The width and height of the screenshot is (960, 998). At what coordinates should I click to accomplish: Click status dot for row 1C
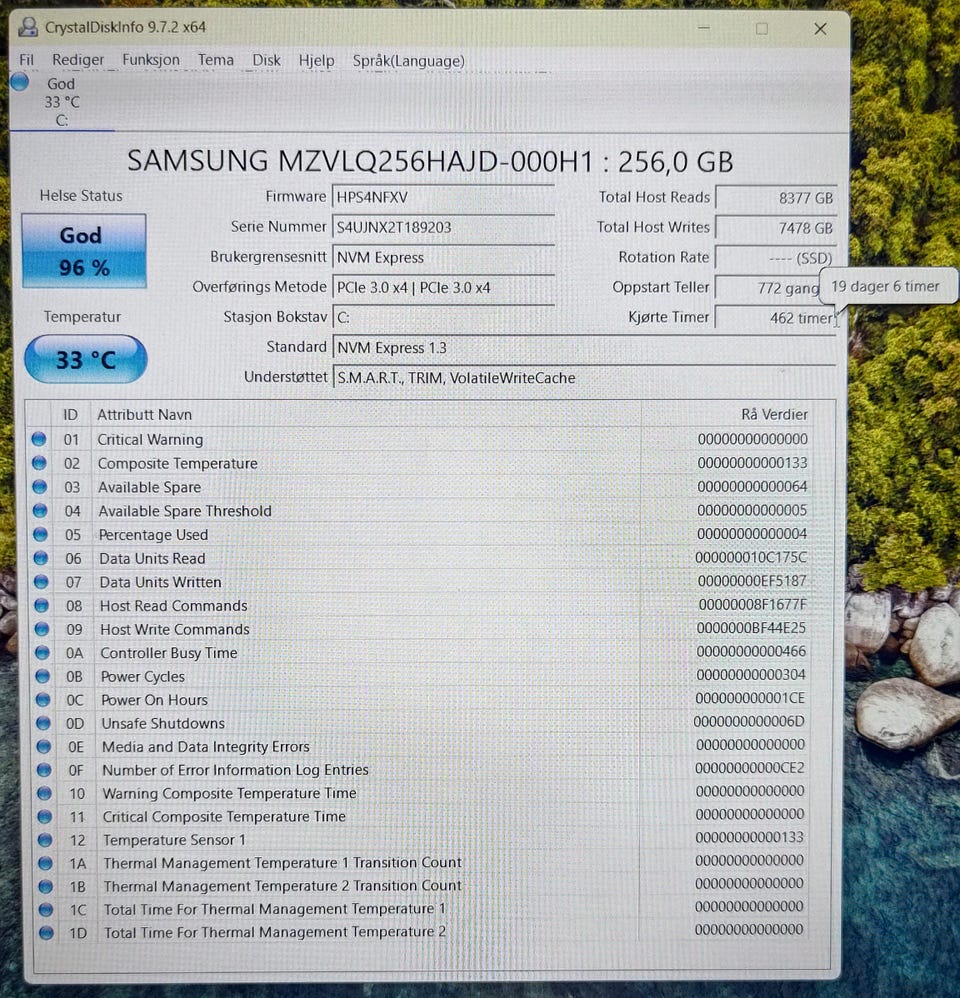[x=46, y=910]
